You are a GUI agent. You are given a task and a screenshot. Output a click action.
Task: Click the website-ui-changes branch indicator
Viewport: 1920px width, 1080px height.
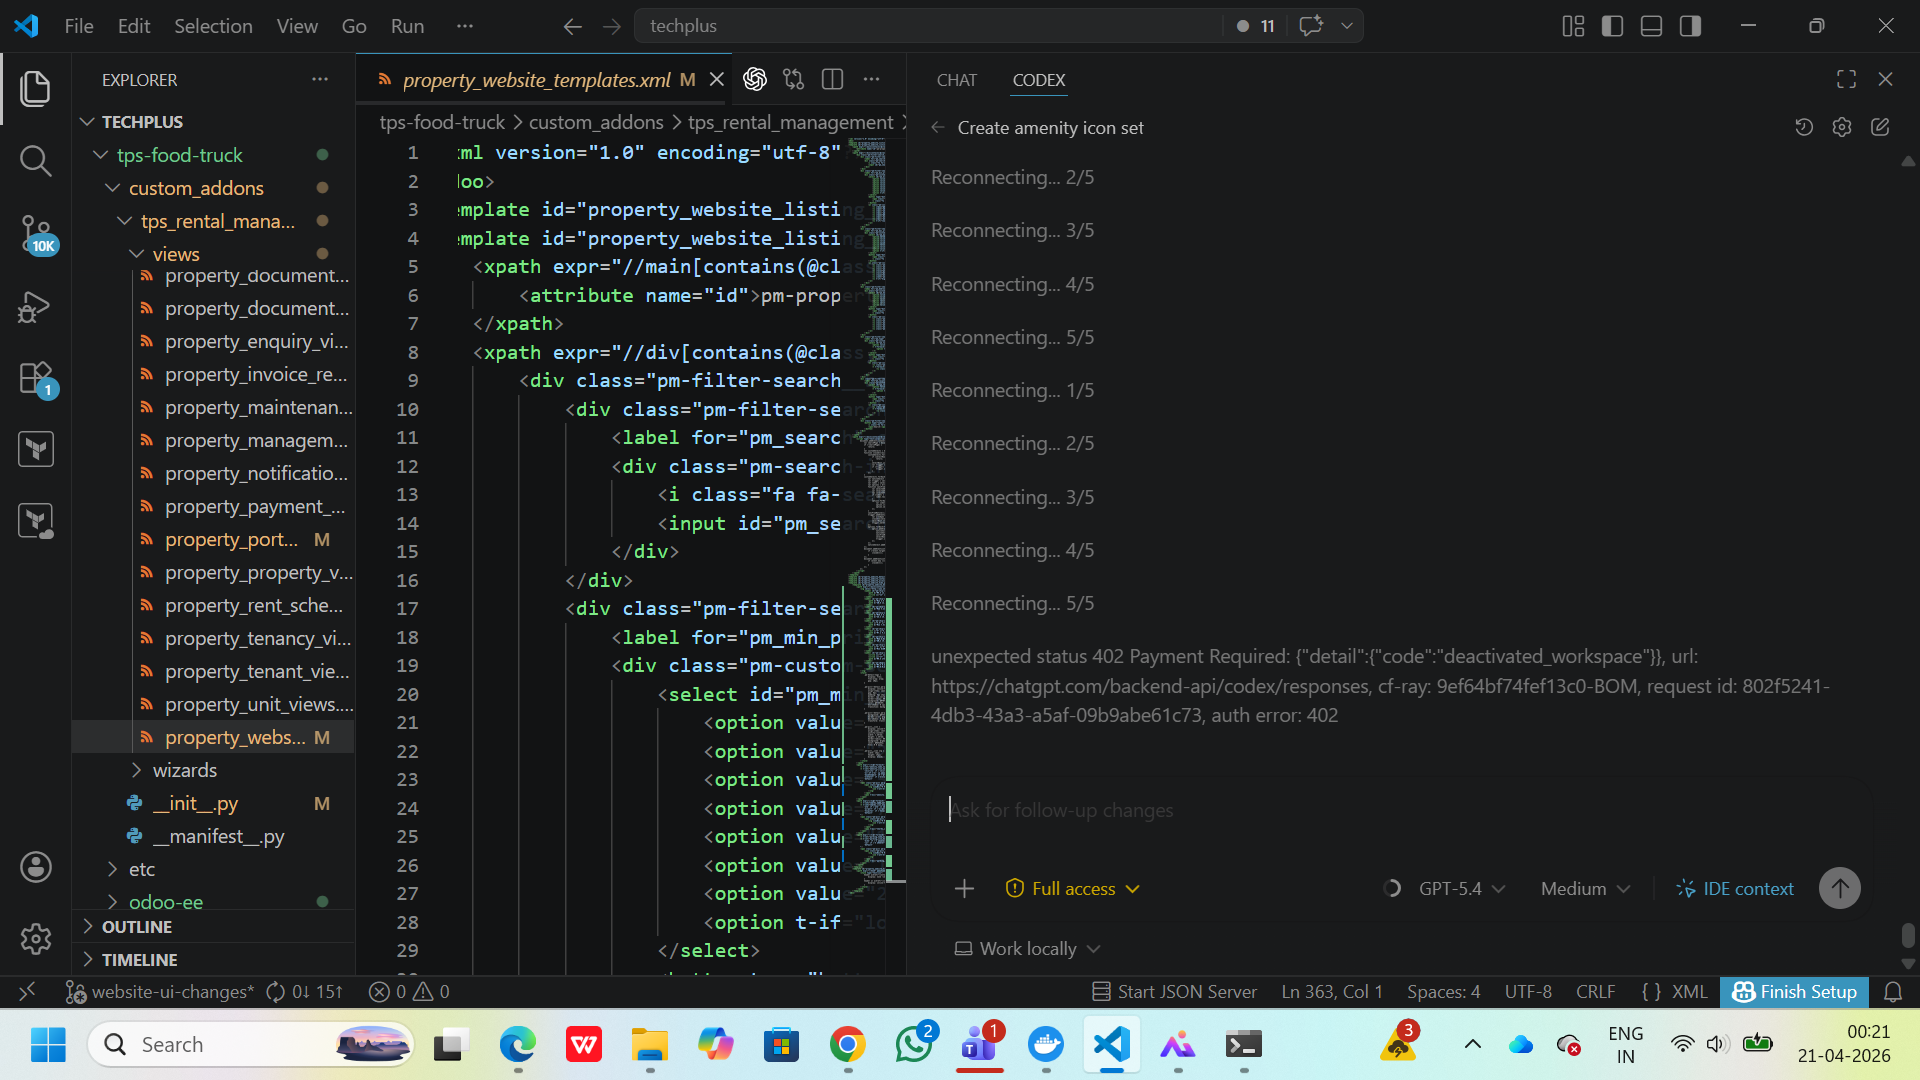(160, 992)
